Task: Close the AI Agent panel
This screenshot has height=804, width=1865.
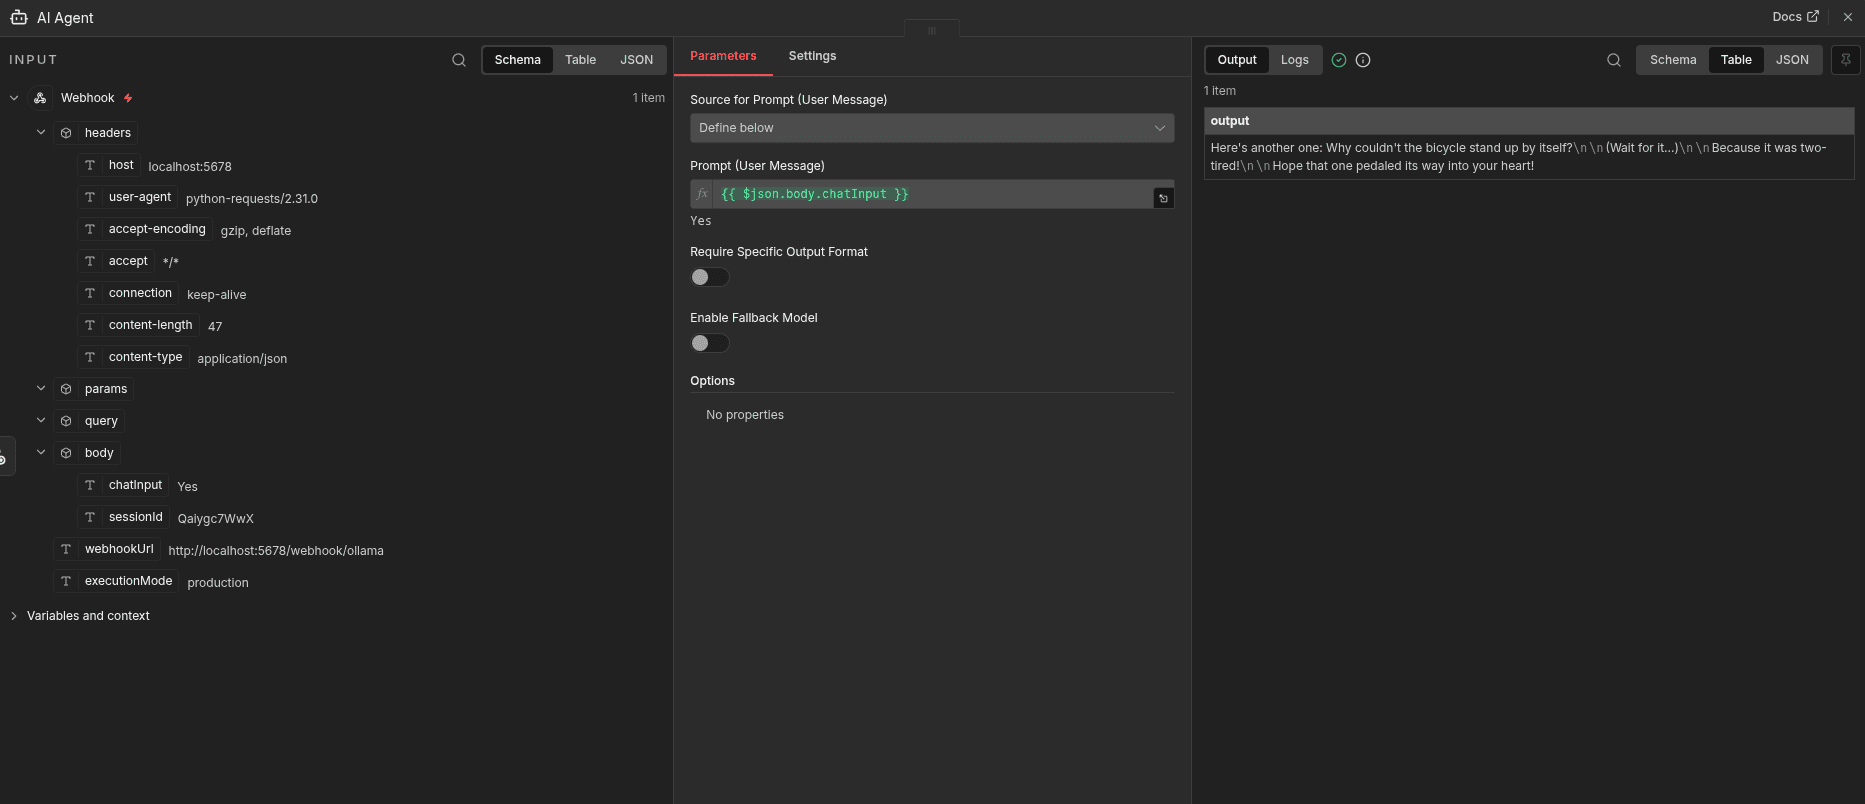Action: pyautogui.click(x=1848, y=17)
